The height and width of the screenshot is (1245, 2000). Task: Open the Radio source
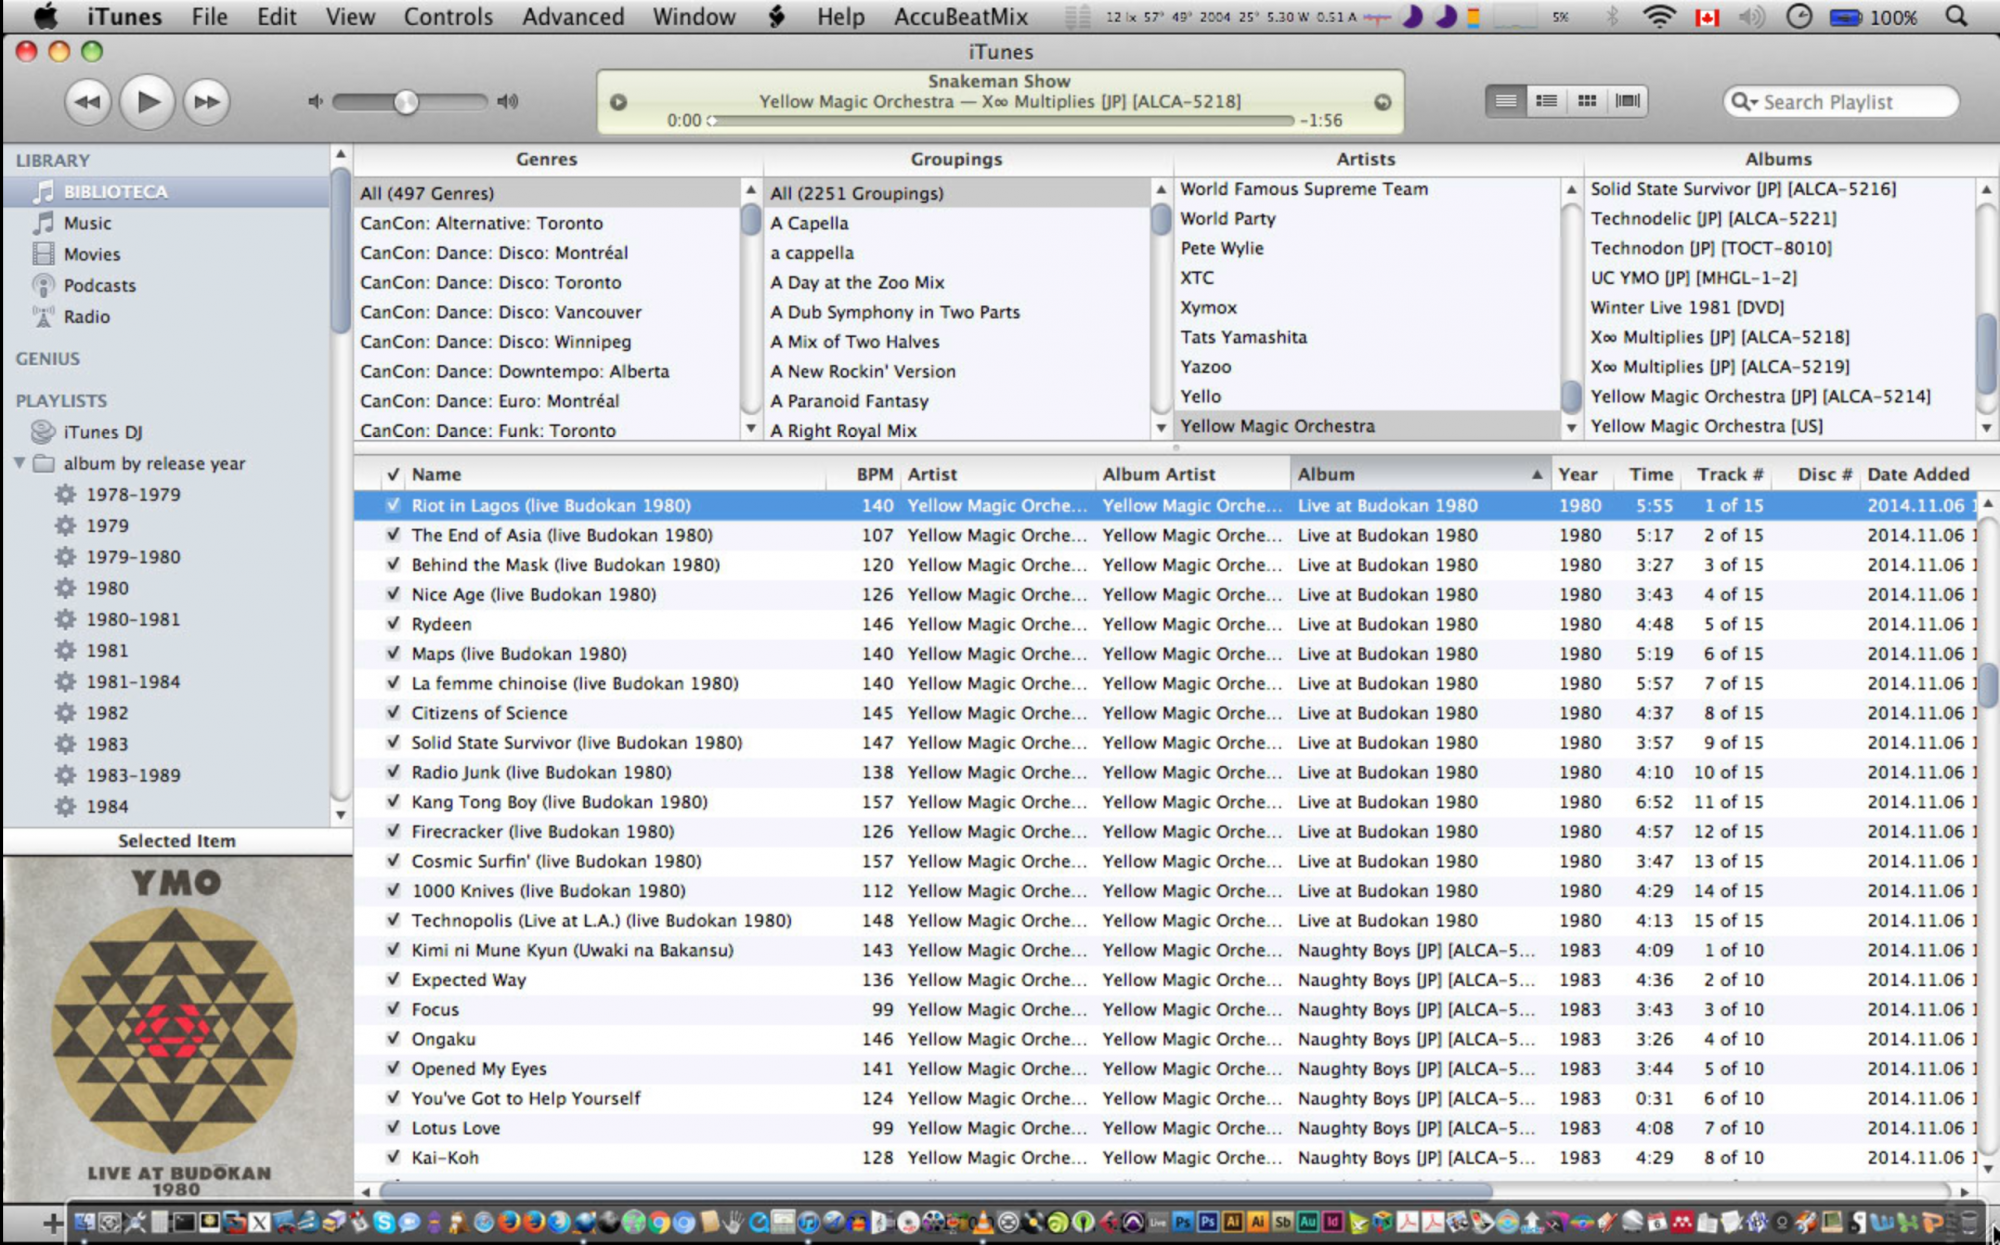[86, 316]
